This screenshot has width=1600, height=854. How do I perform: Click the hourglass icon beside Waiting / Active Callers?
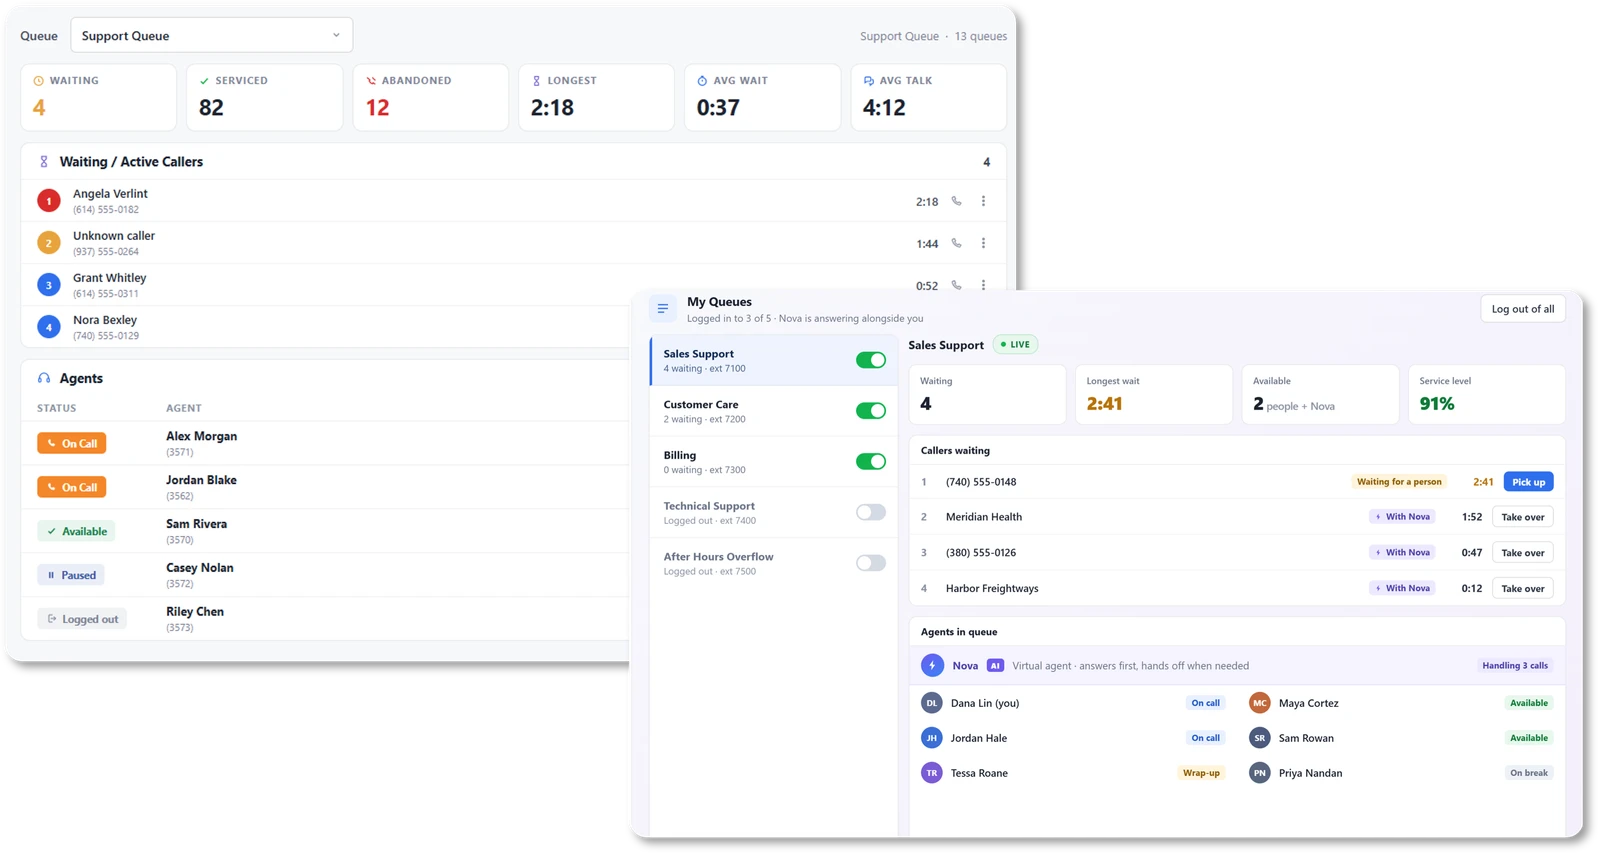click(44, 161)
